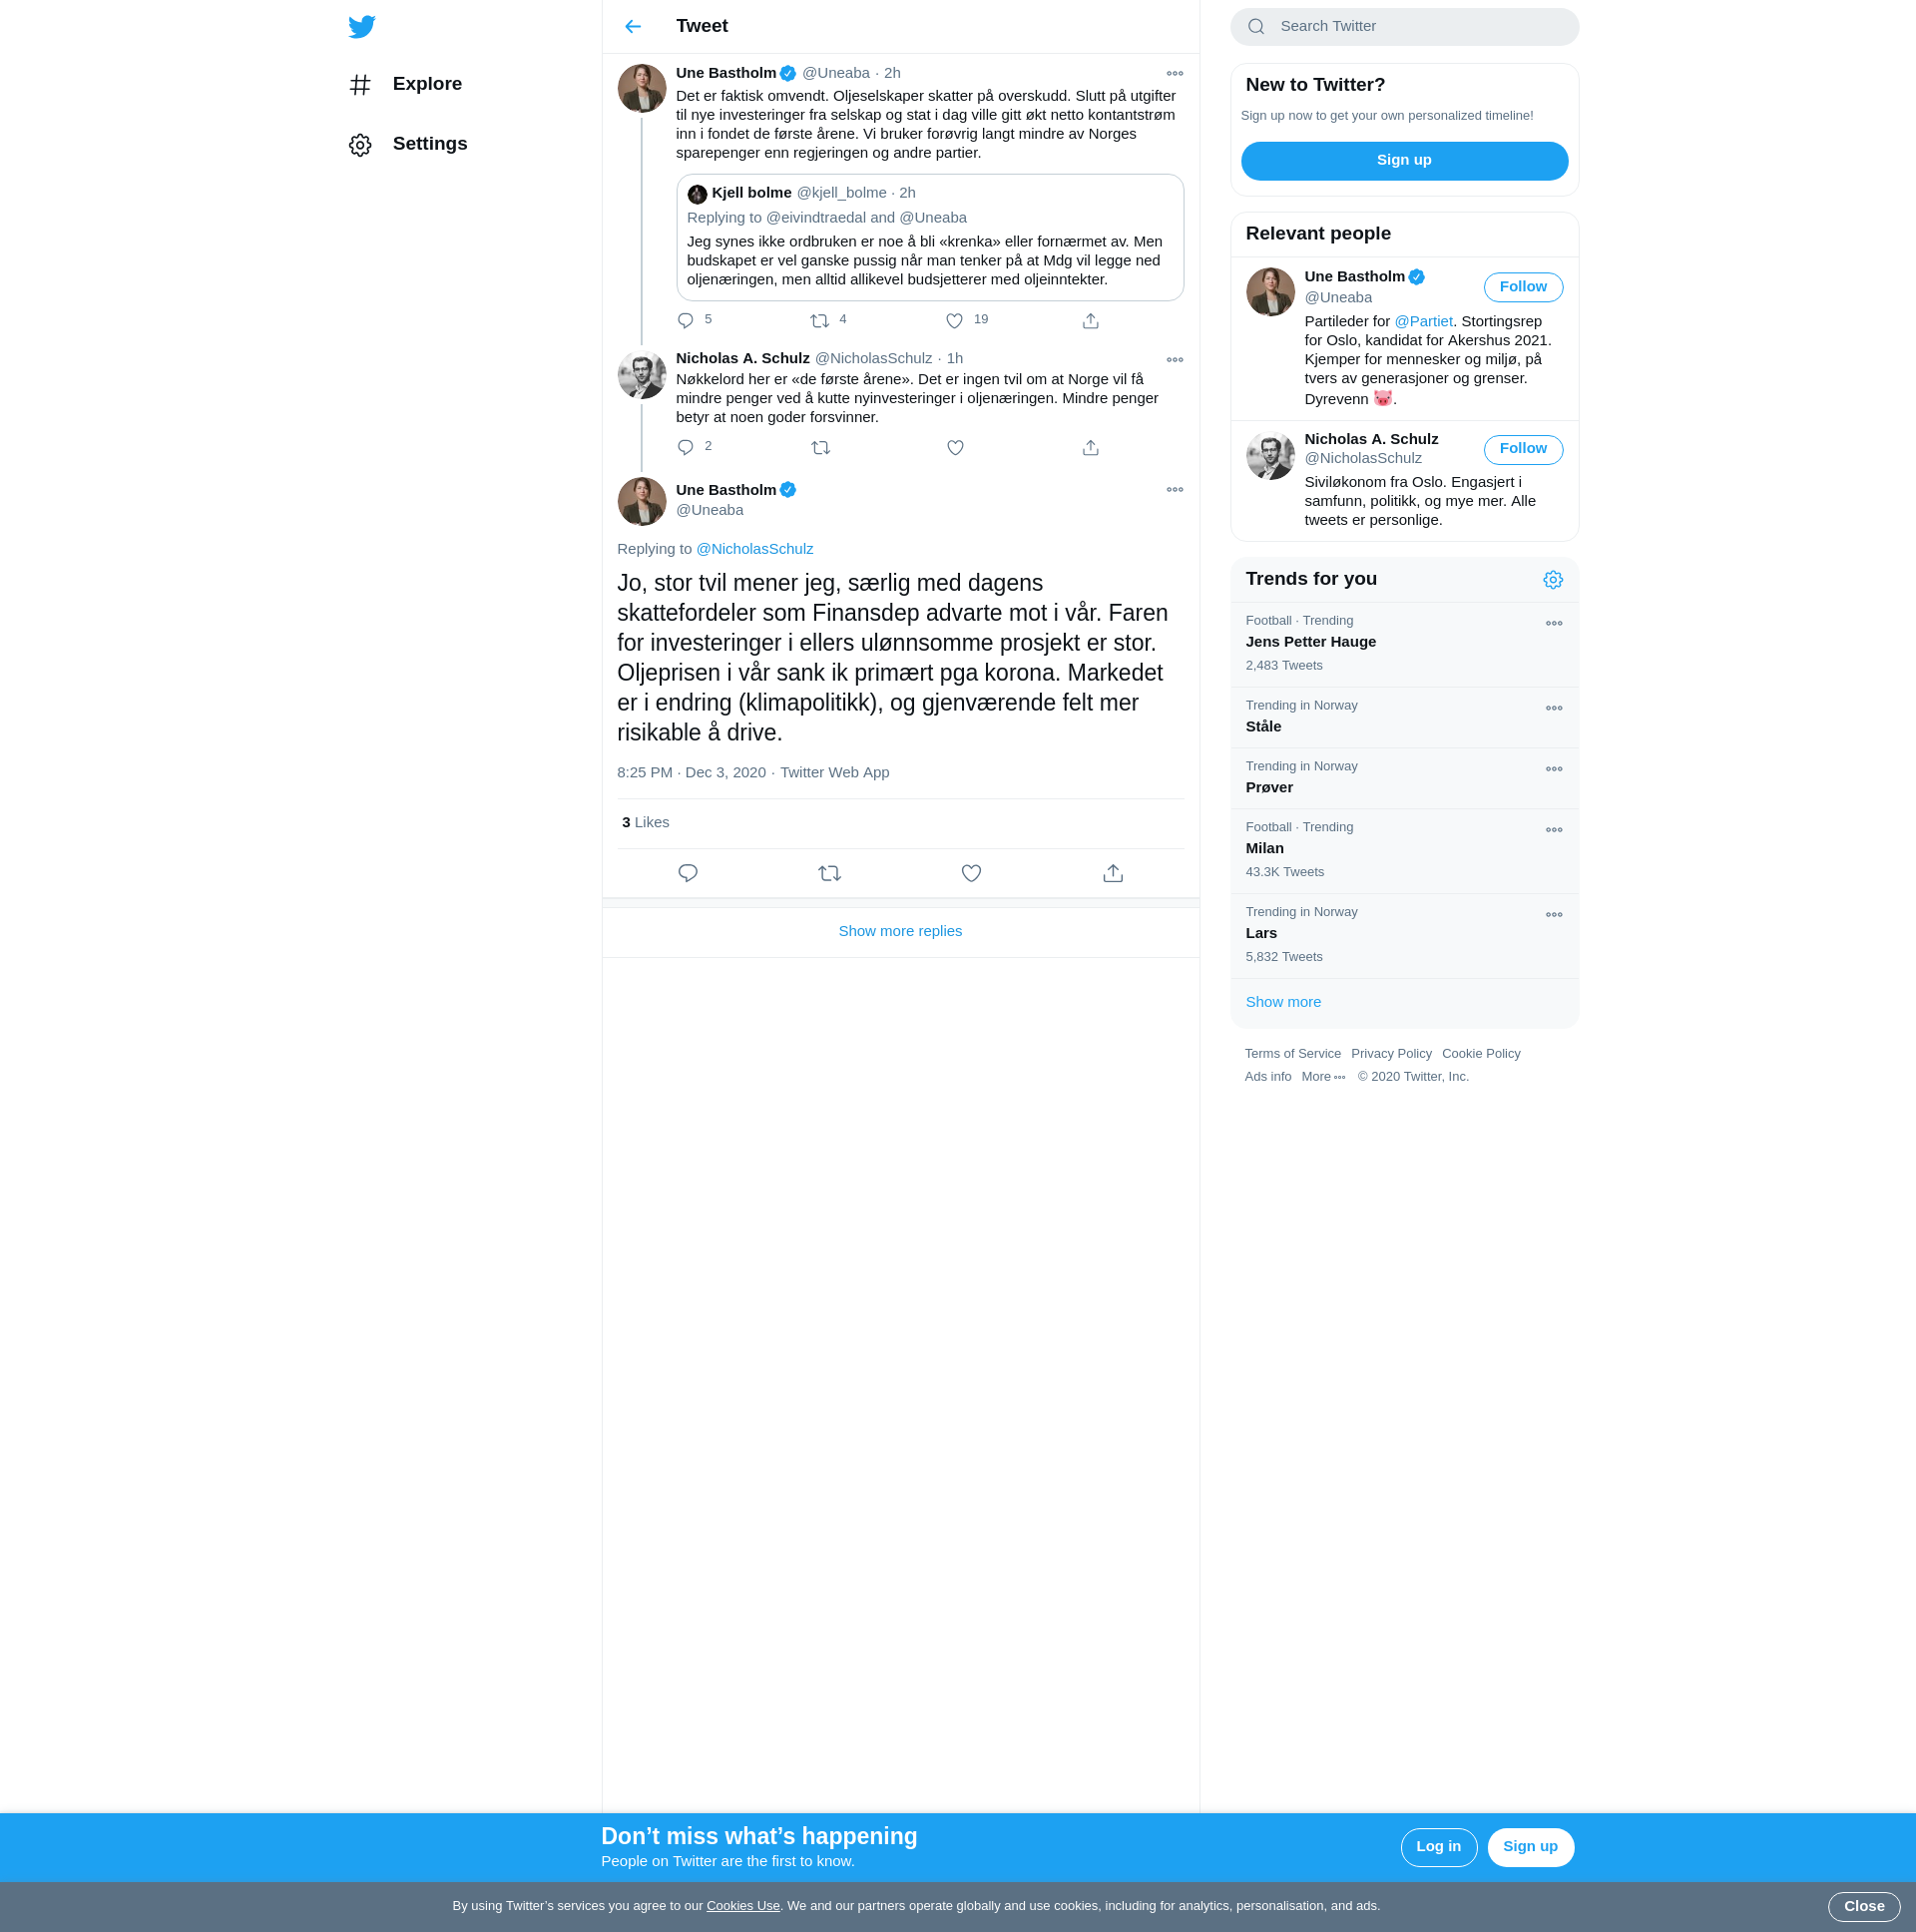Open the quoted Kjell bolme tweet
The height and width of the screenshot is (1932, 1916).
930,238
